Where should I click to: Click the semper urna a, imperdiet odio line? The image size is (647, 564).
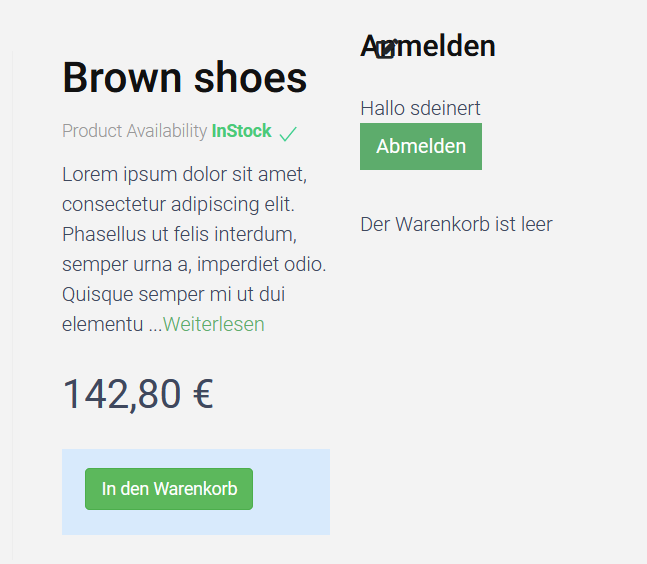pyautogui.click(x=194, y=265)
